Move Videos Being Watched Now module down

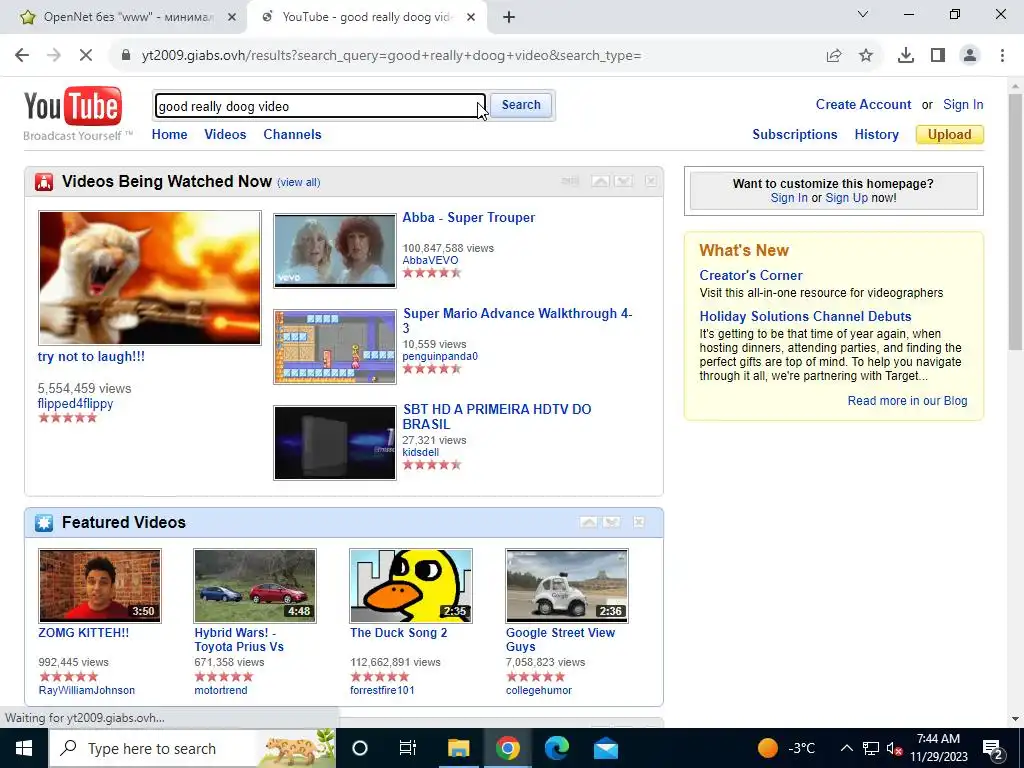tap(624, 181)
